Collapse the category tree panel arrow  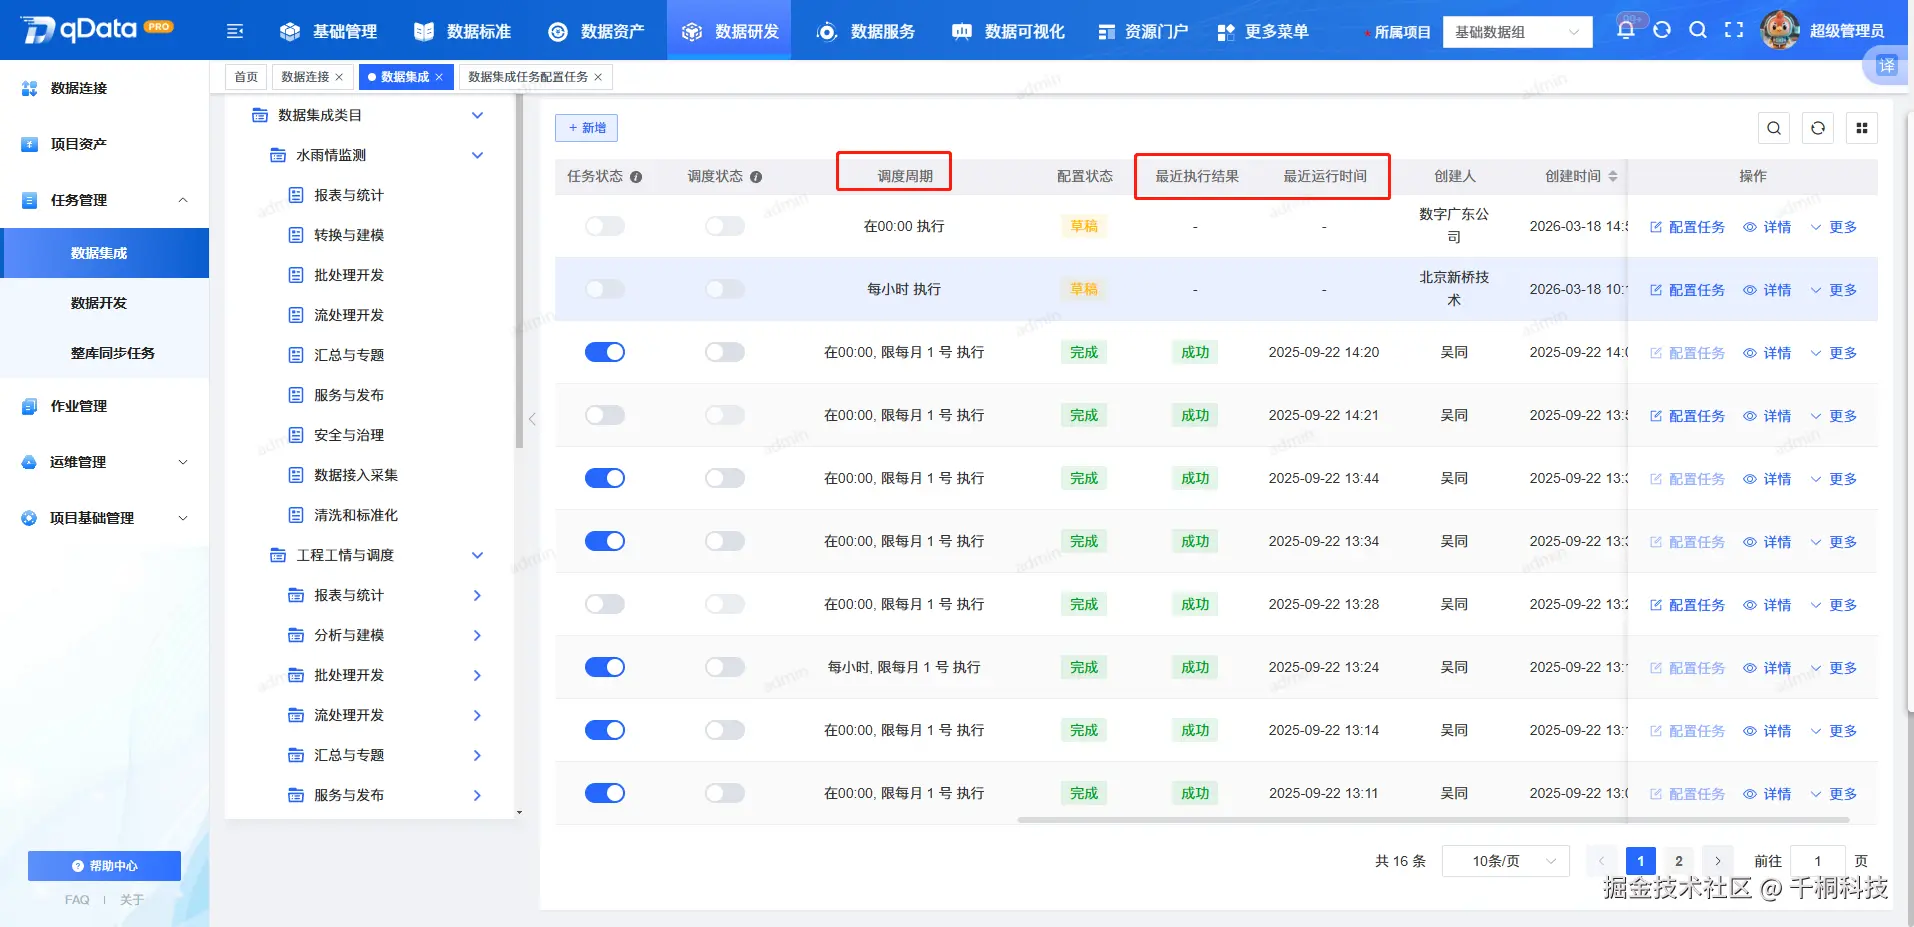point(532,419)
